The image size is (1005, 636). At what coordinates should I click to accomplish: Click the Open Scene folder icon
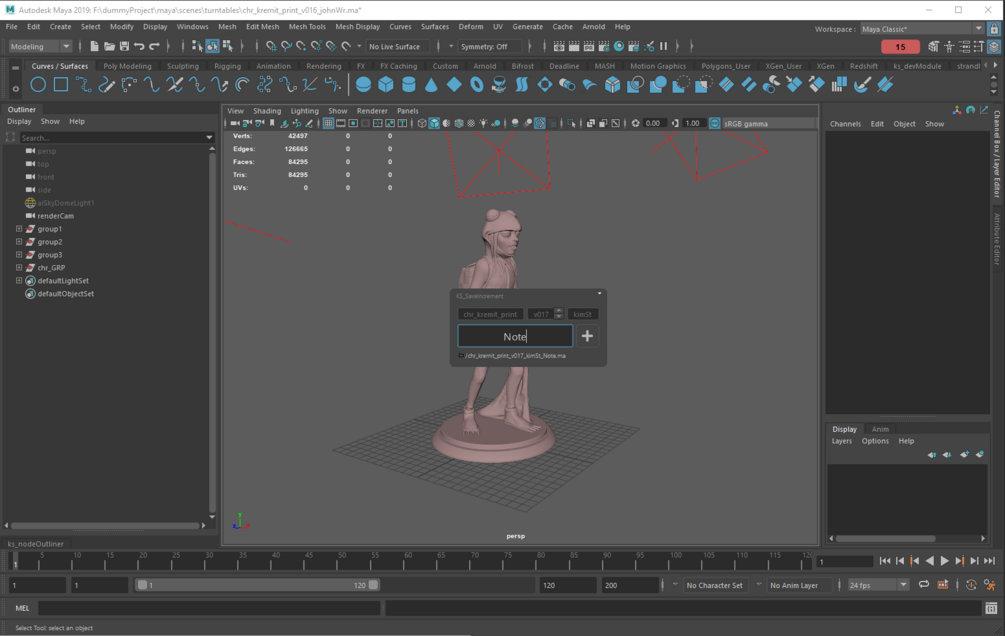point(109,46)
